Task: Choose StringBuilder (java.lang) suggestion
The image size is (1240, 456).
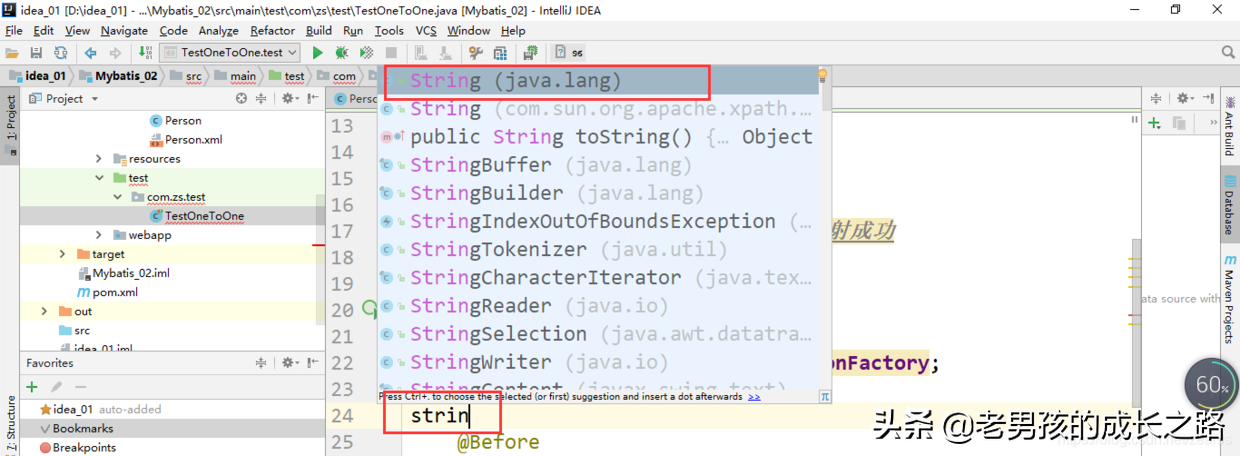Action: point(600,192)
